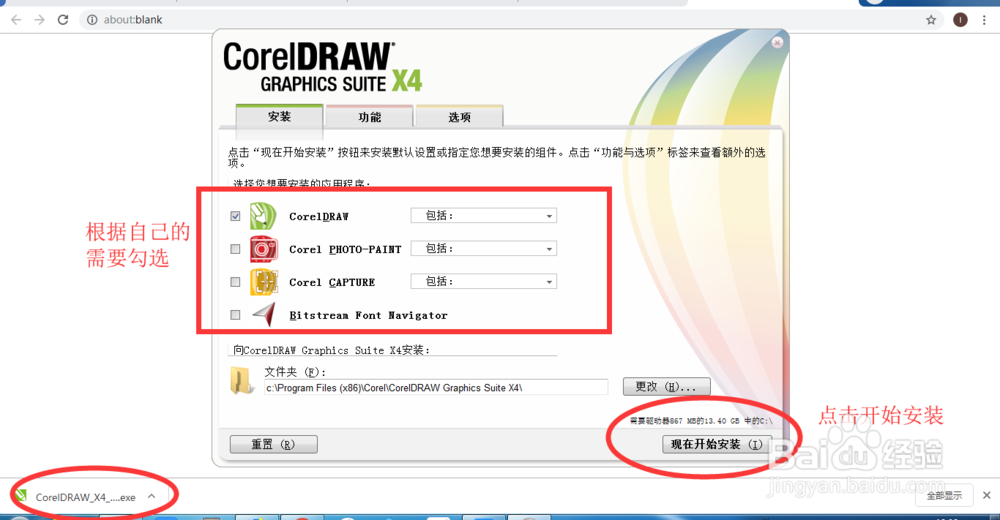
Task: Click the CorelDRAW label text
Action: pyautogui.click(x=318, y=216)
